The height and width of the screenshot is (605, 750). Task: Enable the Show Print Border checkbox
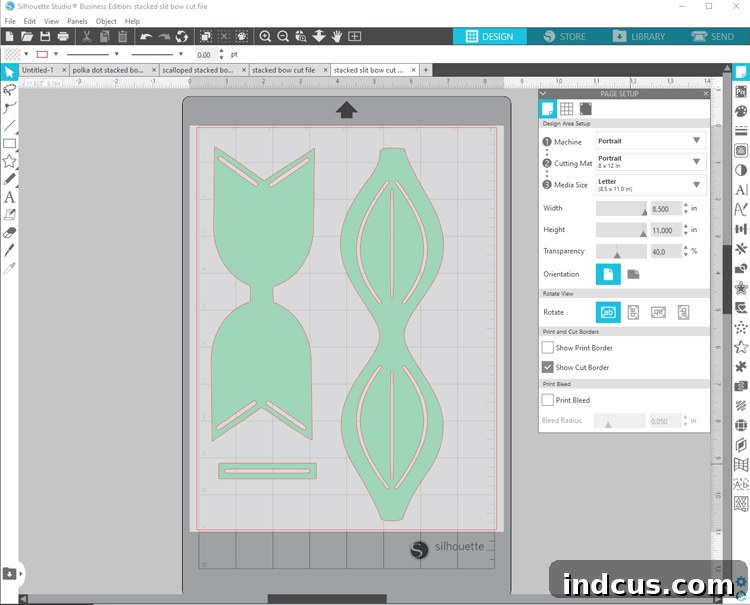(548, 348)
